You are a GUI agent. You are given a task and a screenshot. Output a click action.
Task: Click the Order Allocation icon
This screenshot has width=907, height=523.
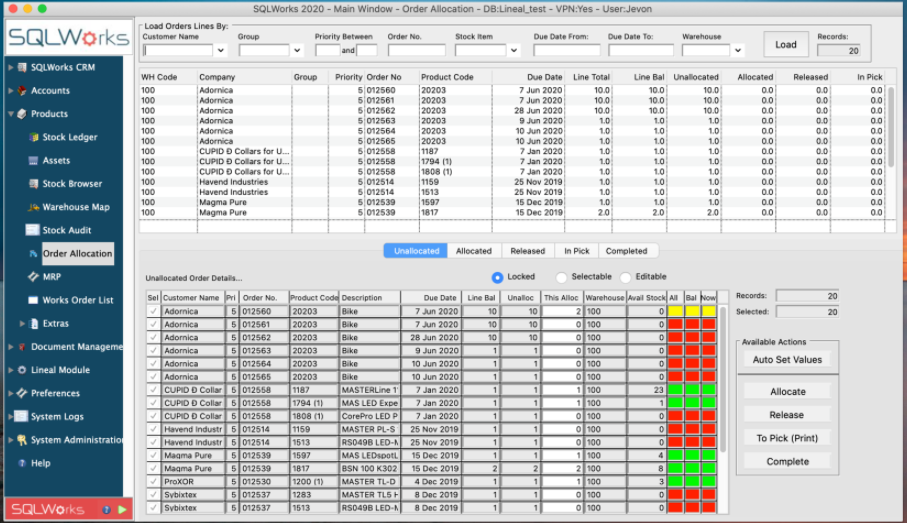click(x=34, y=253)
